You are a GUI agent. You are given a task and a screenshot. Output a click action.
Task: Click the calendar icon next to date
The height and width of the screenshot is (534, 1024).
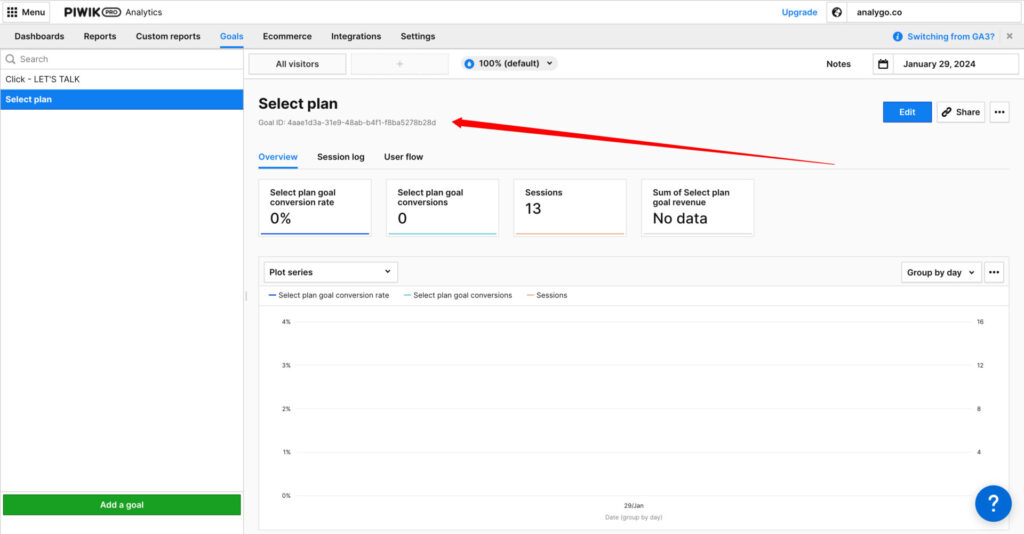pos(882,64)
